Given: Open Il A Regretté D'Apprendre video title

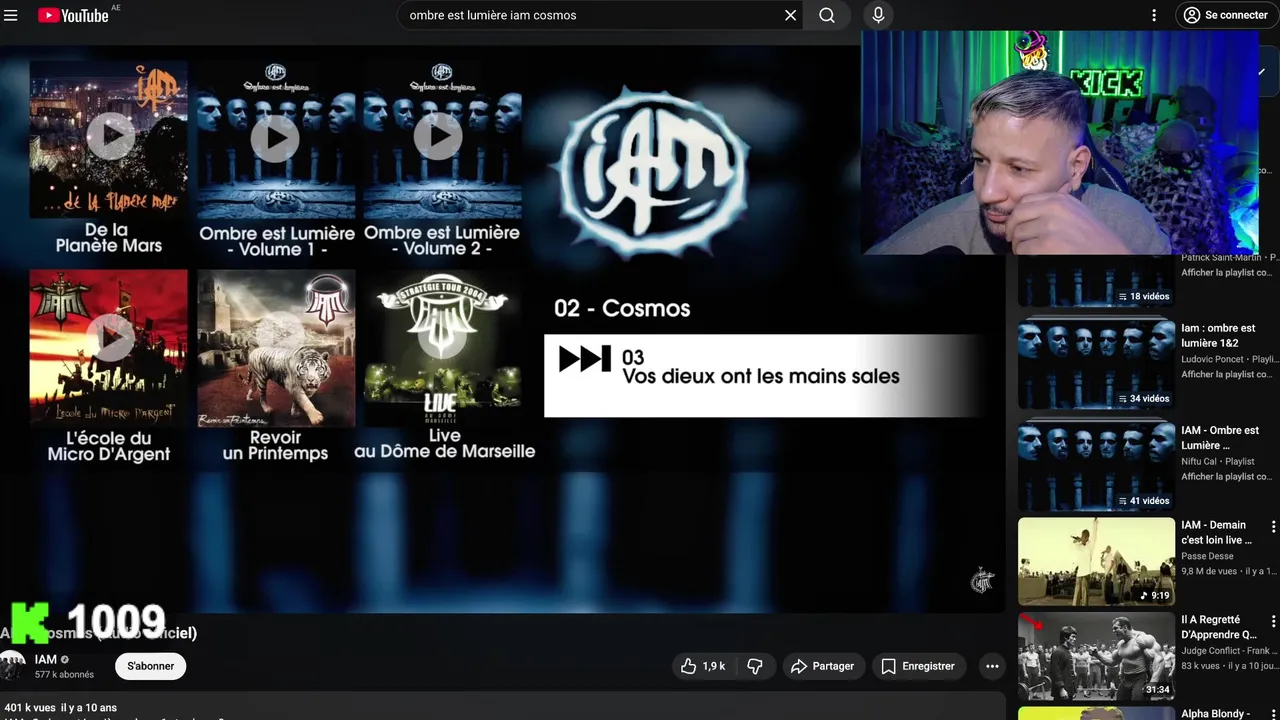Looking at the screenshot, I should pos(1219,627).
